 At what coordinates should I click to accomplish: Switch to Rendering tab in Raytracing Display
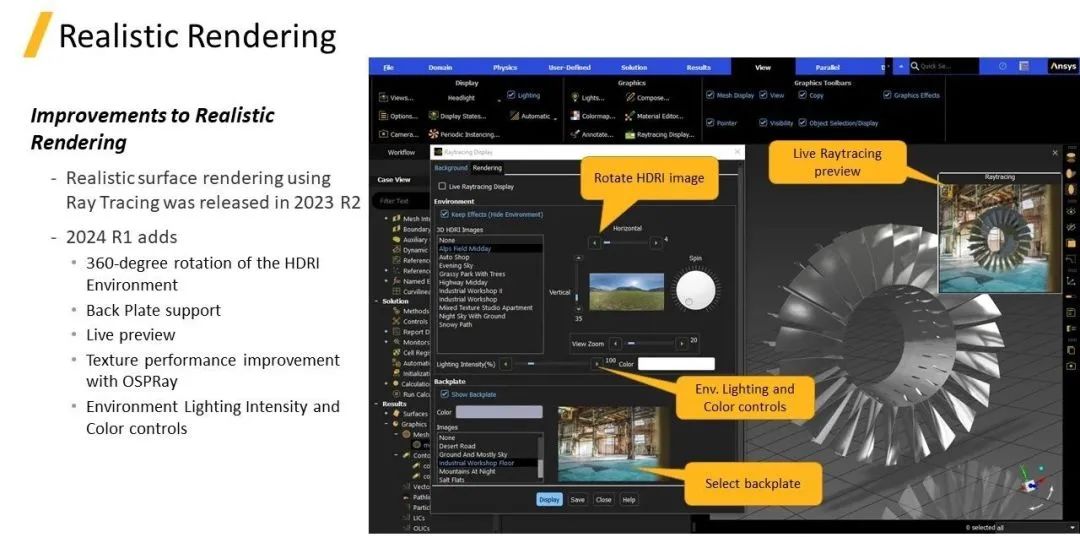[x=487, y=168]
